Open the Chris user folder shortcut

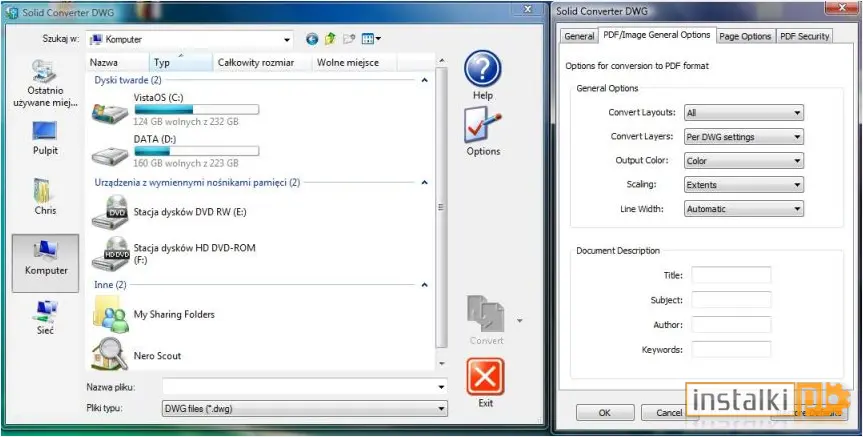pyautogui.click(x=45, y=196)
